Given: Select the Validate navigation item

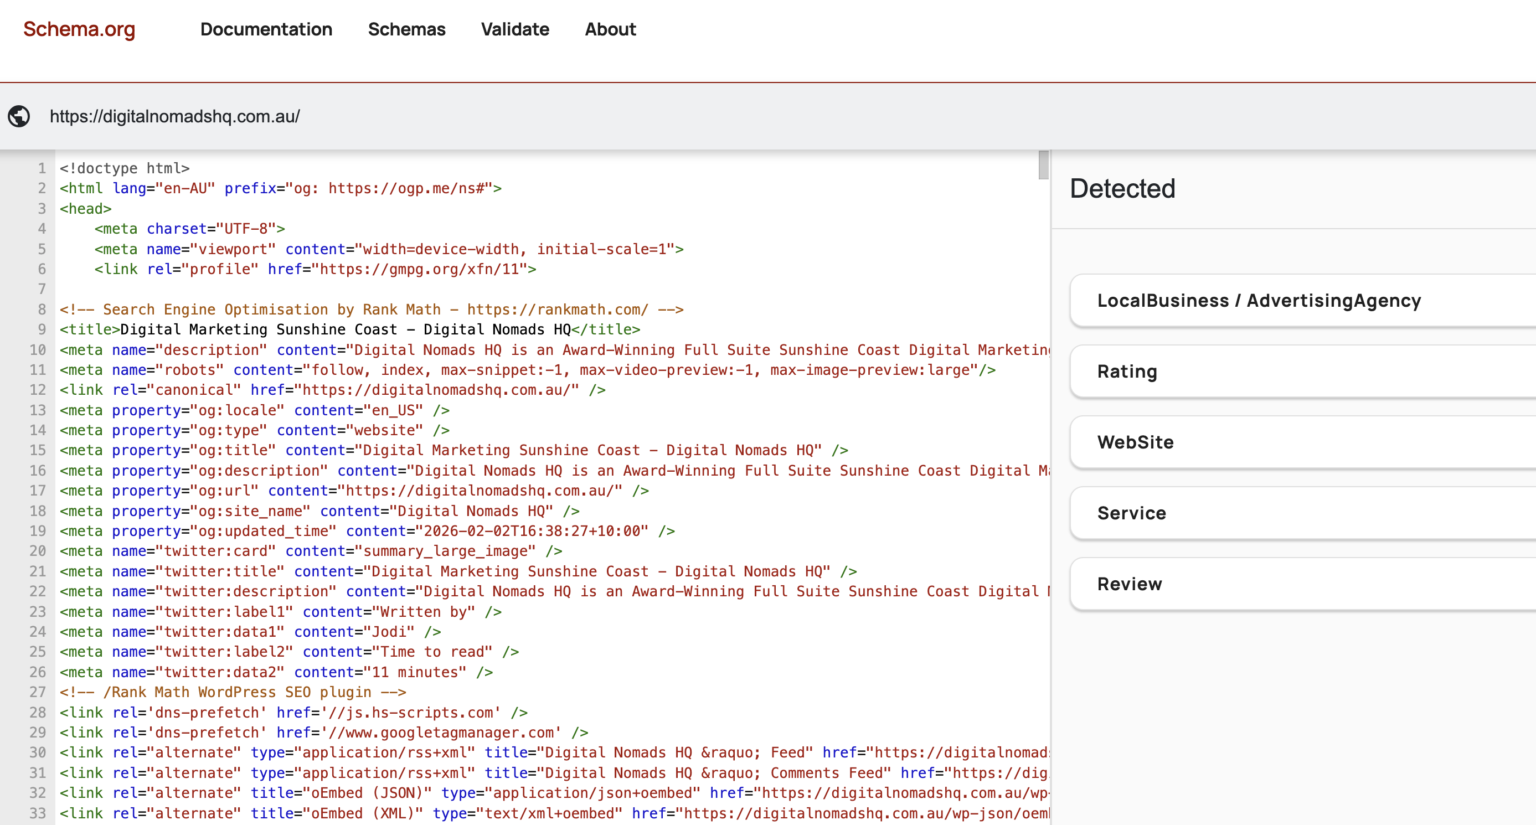Looking at the screenshot, I should [515, 29].
